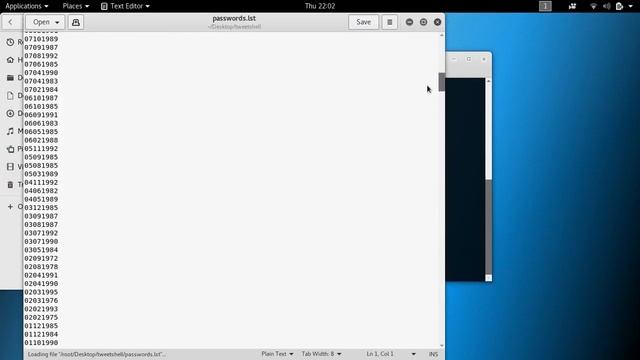The image size is (640, 360).
Task: Click the line 06091991
Action: point(41,115)
